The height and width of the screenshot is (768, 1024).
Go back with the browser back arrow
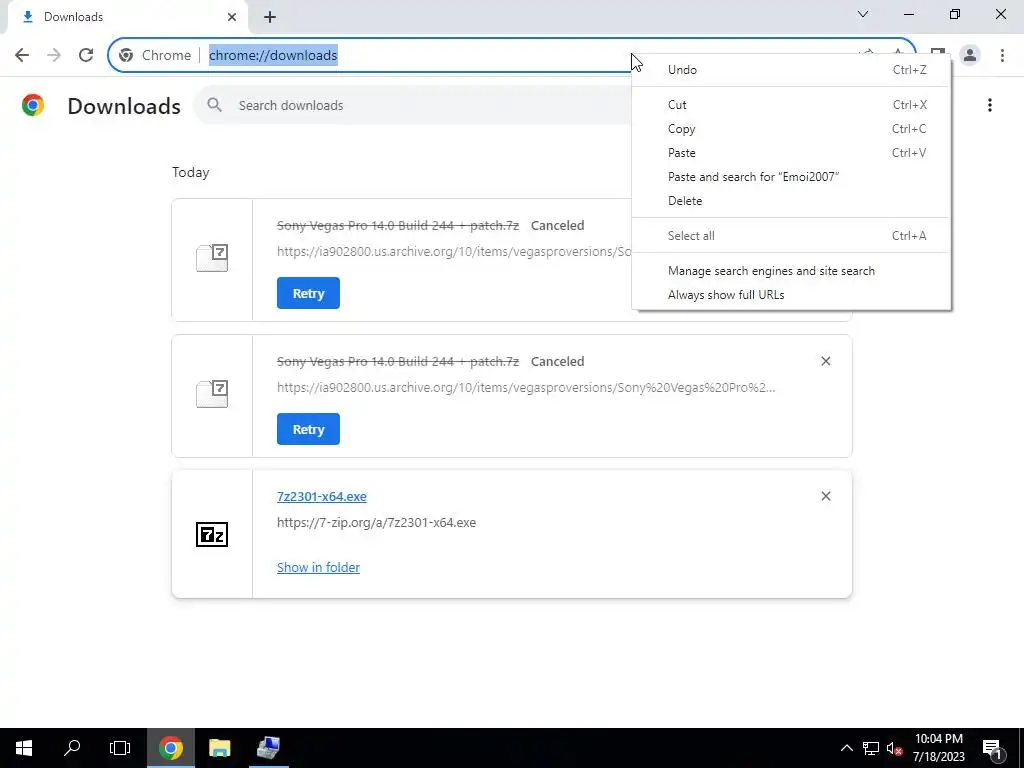[x=22, y=55]
